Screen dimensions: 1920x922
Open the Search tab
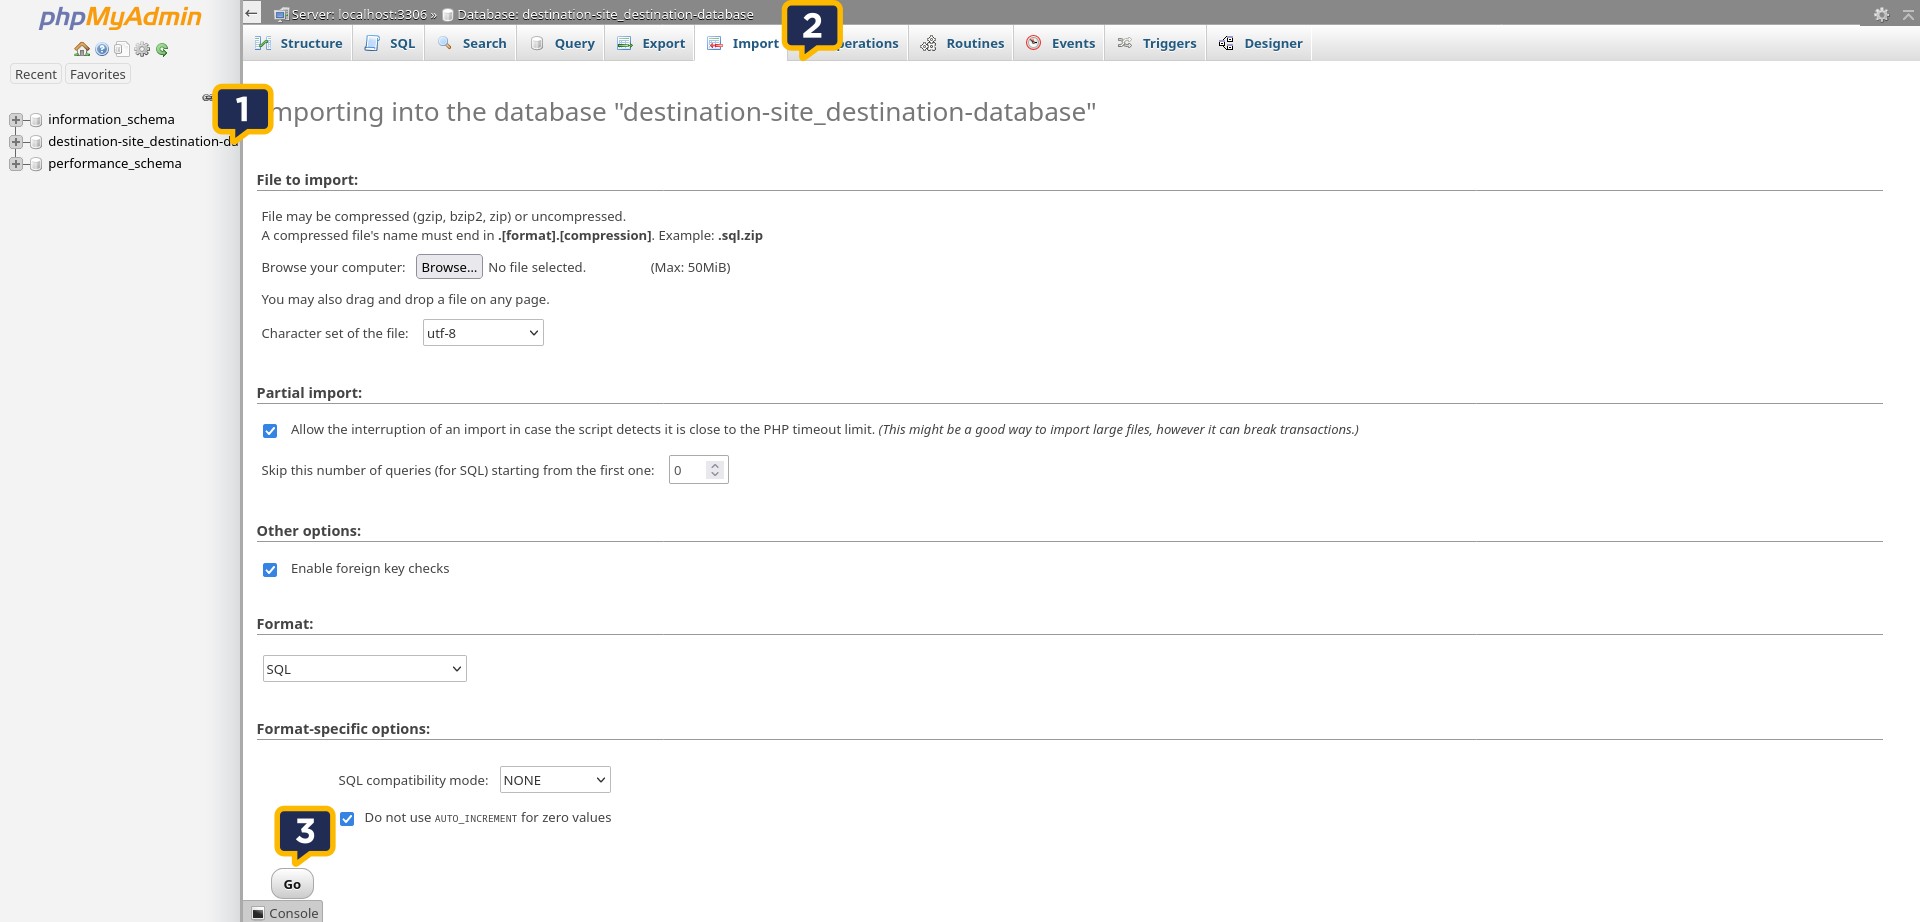471,43
